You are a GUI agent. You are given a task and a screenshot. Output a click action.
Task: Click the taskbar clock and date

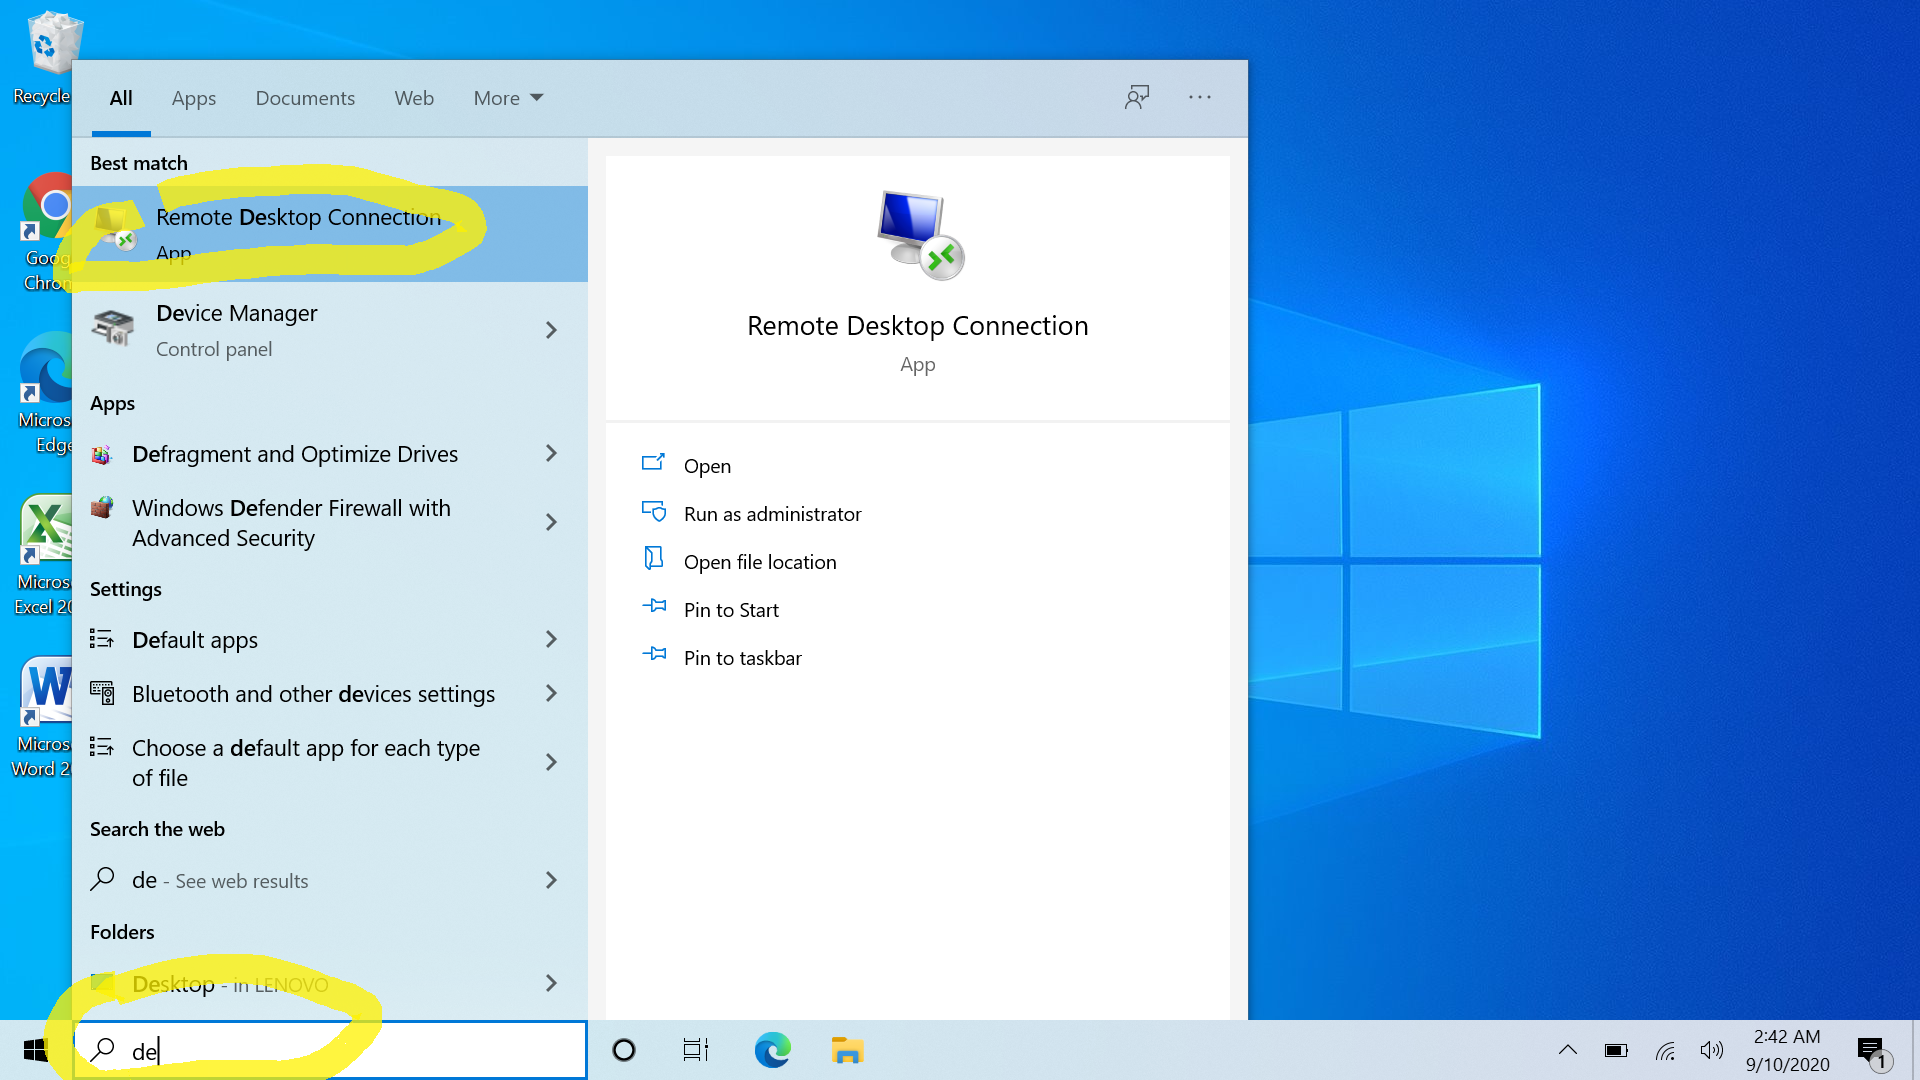pyautogui.click(x=1787, y=1050)
